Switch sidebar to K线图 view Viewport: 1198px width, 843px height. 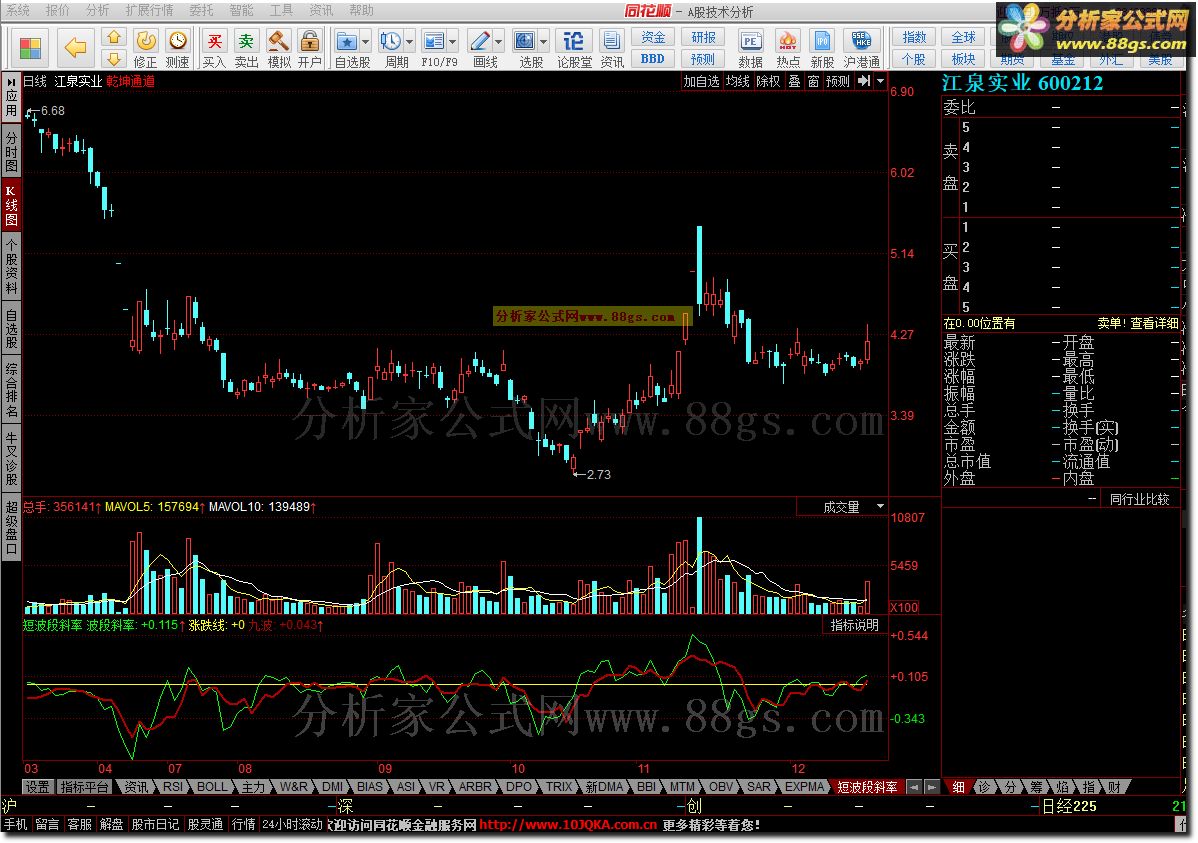coord(11,205)
